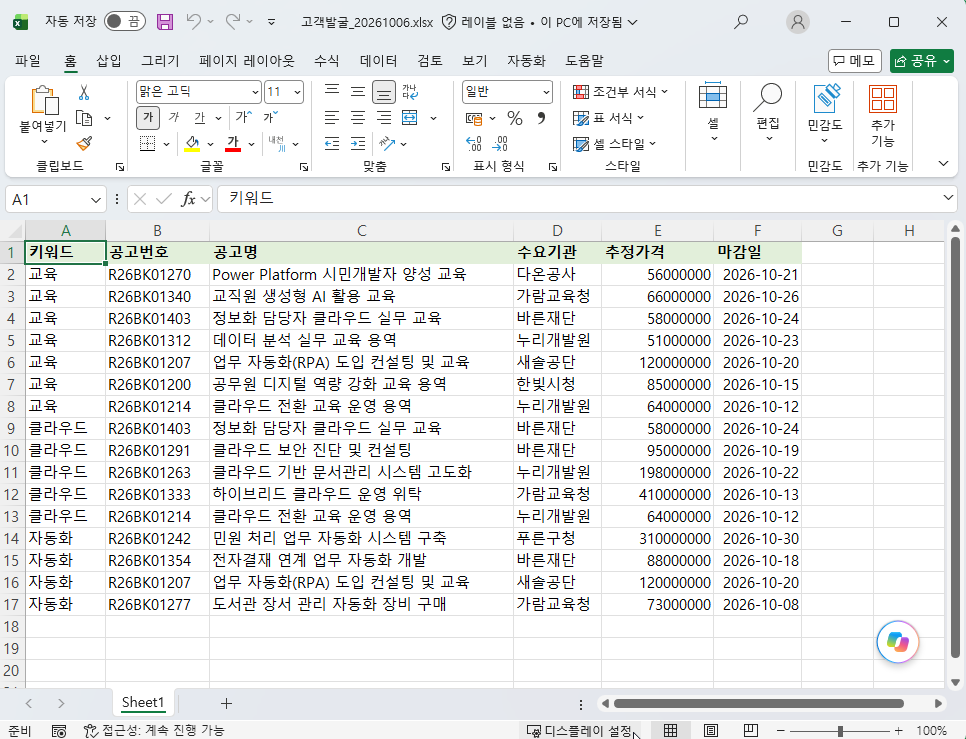Expand the 셀 스타일 dropdown
Screen dimensions: 966x739
615,144
